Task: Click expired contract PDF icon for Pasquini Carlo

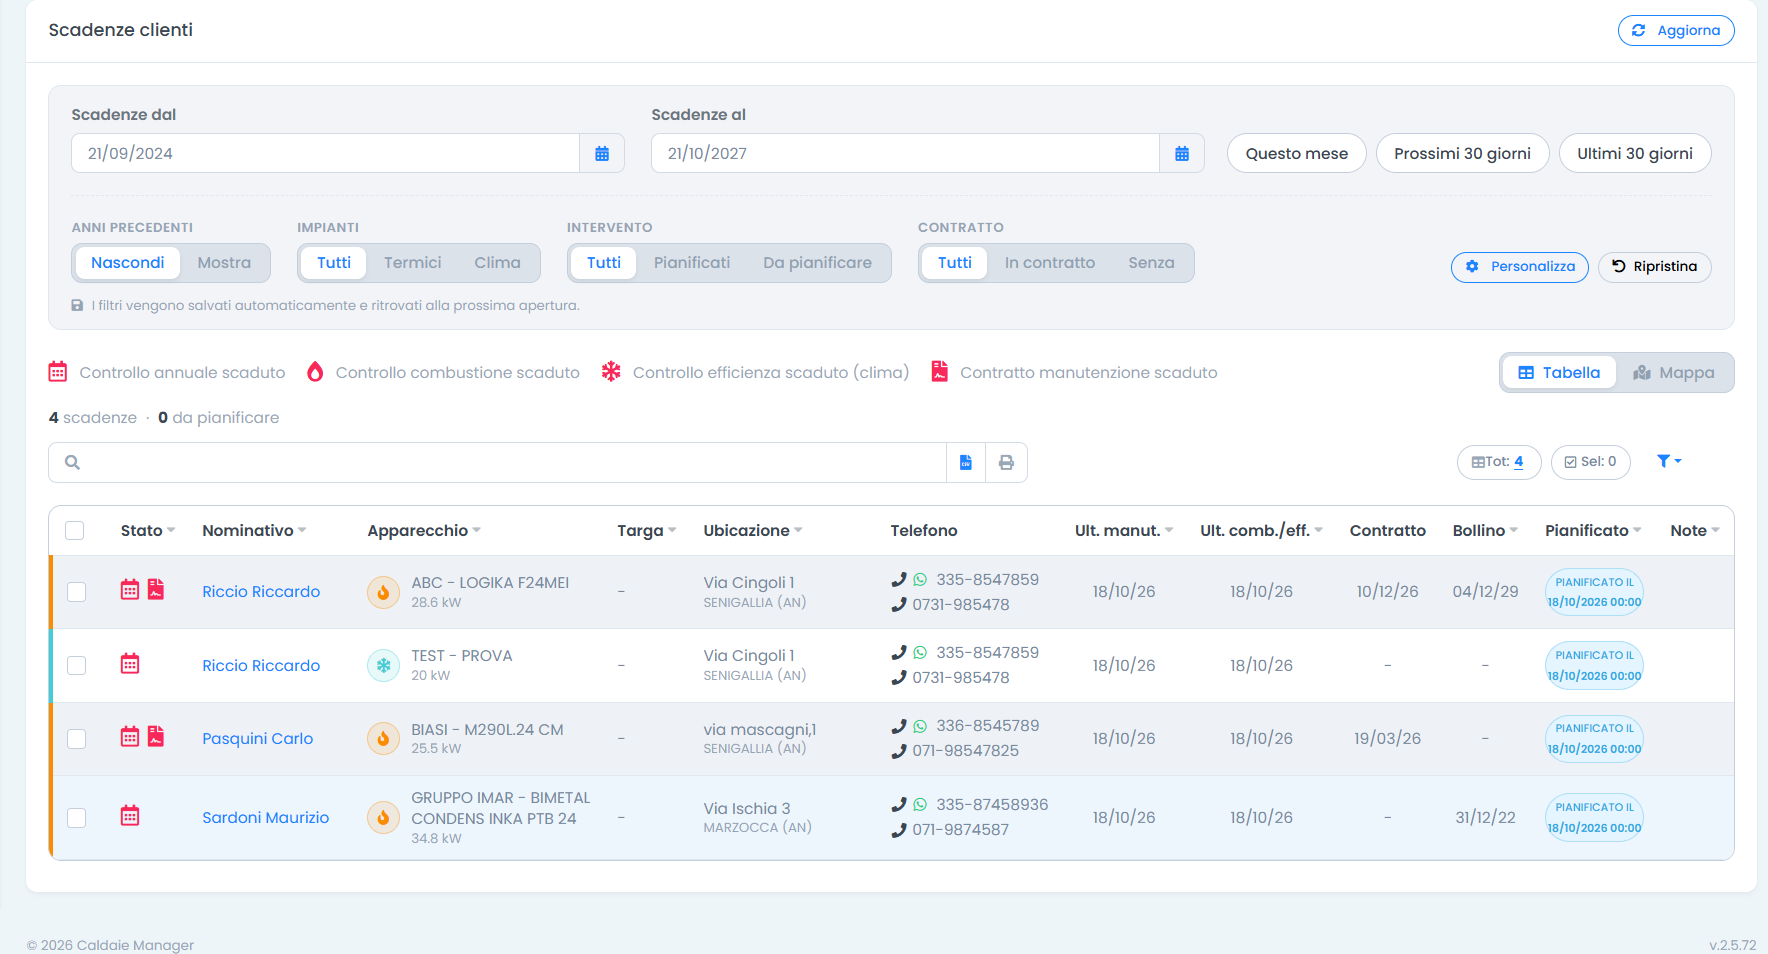Action: (x=156, y=737)
